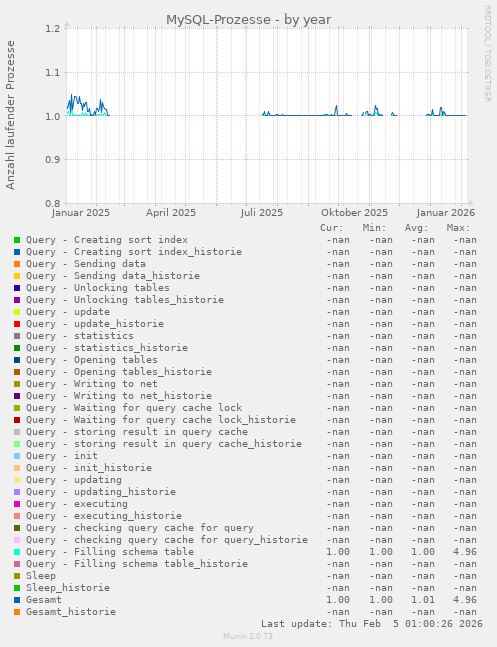Screen dimensions: 497x647
Task: Click the Cur: column header
Action: tap(332, 228)
